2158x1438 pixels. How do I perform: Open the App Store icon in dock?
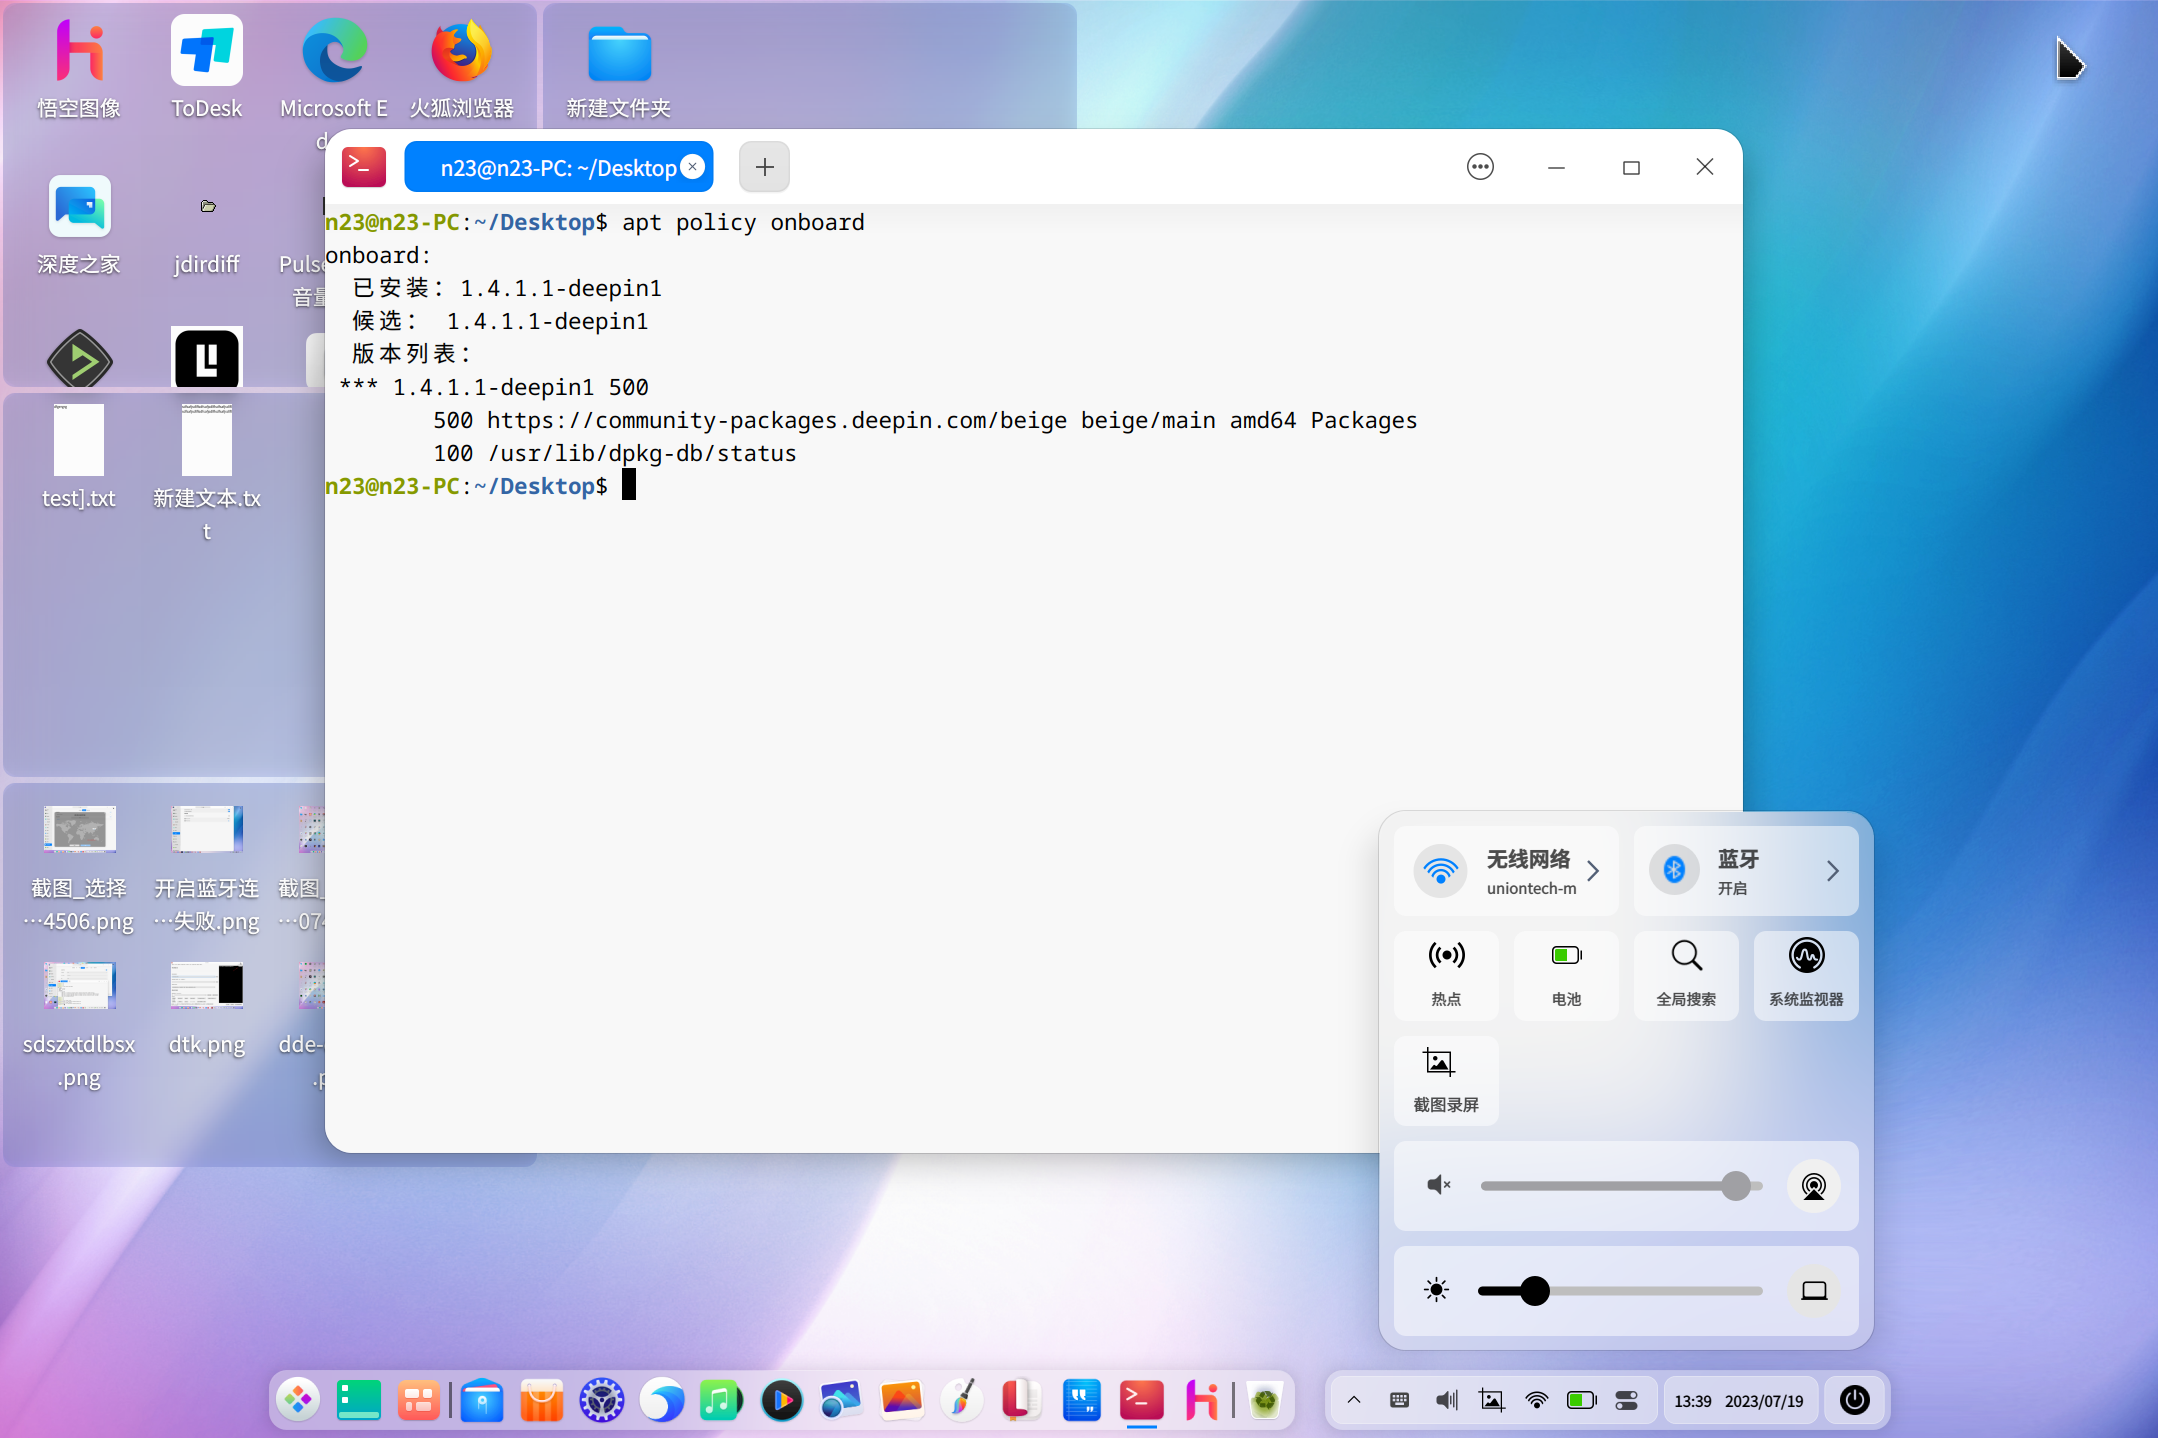click(x=541, y=1400)
